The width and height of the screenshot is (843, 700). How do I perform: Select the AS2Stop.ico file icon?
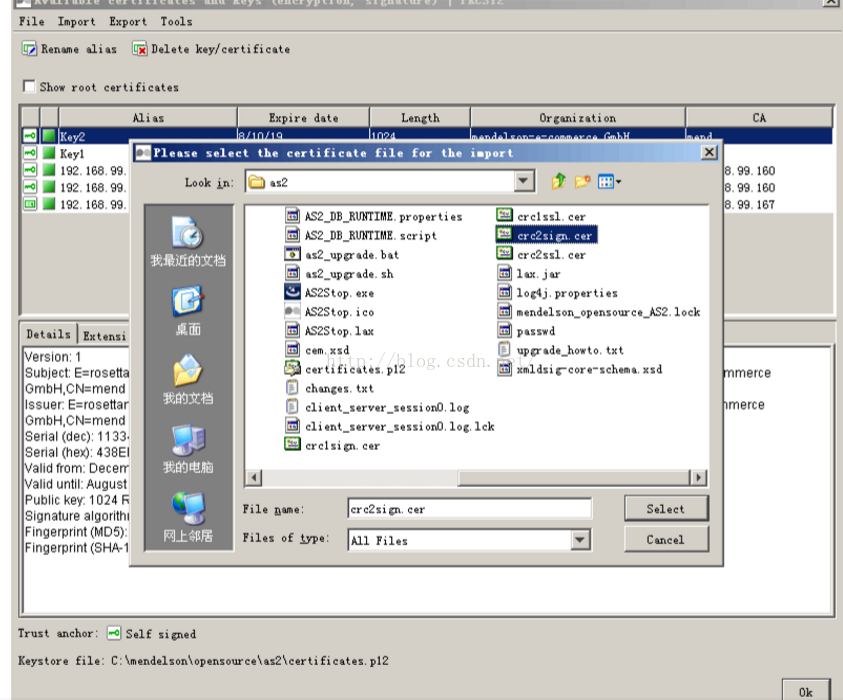pos(292,311)
